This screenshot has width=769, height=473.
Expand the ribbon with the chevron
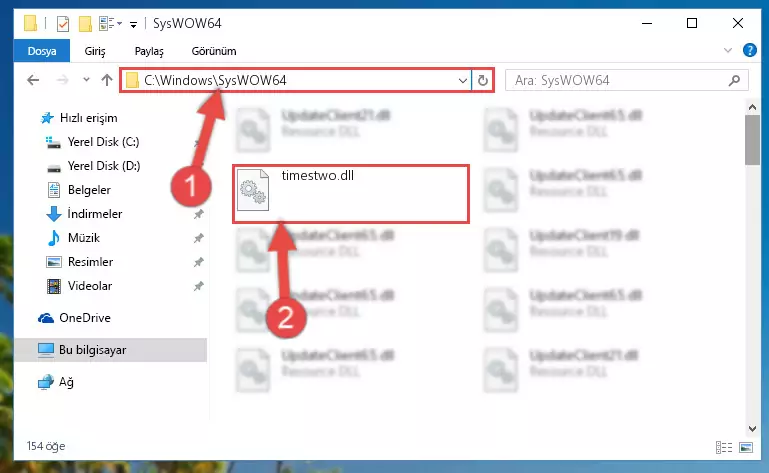[x=728, y=50]
